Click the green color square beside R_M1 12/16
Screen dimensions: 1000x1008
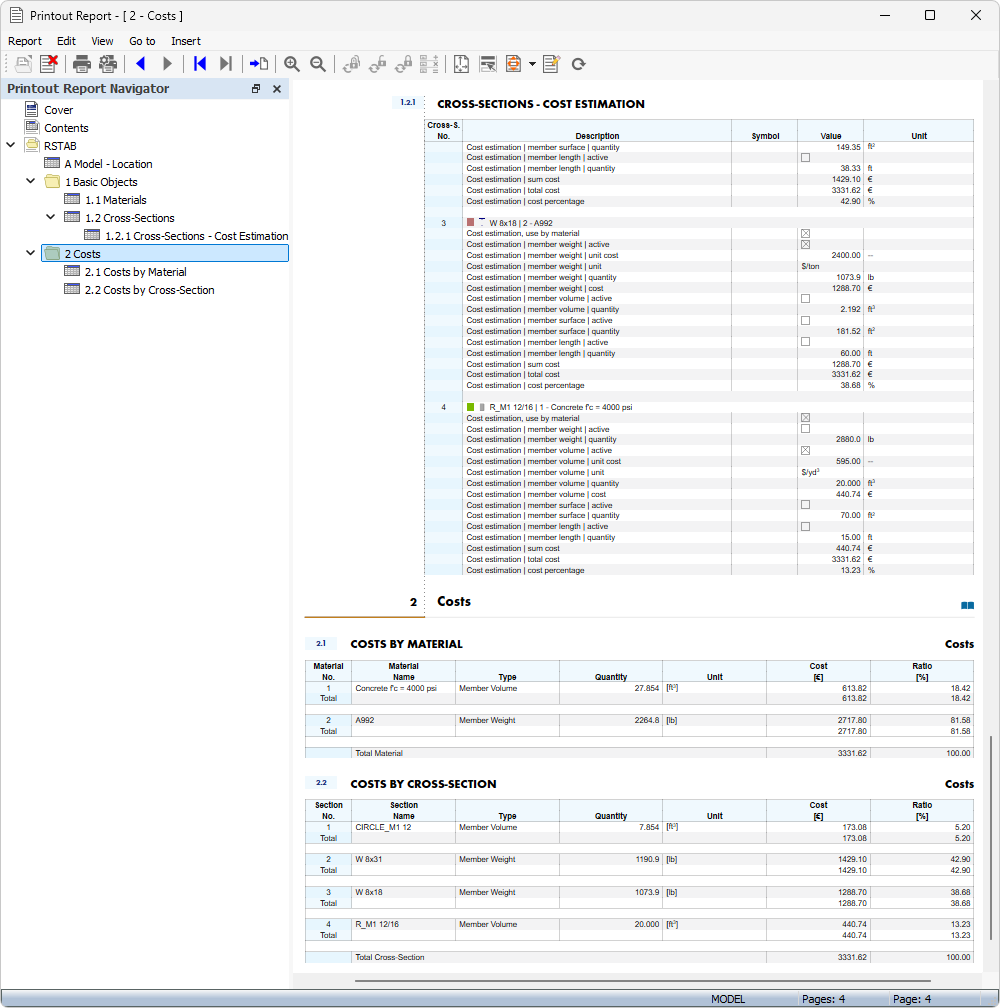[470, 407]
